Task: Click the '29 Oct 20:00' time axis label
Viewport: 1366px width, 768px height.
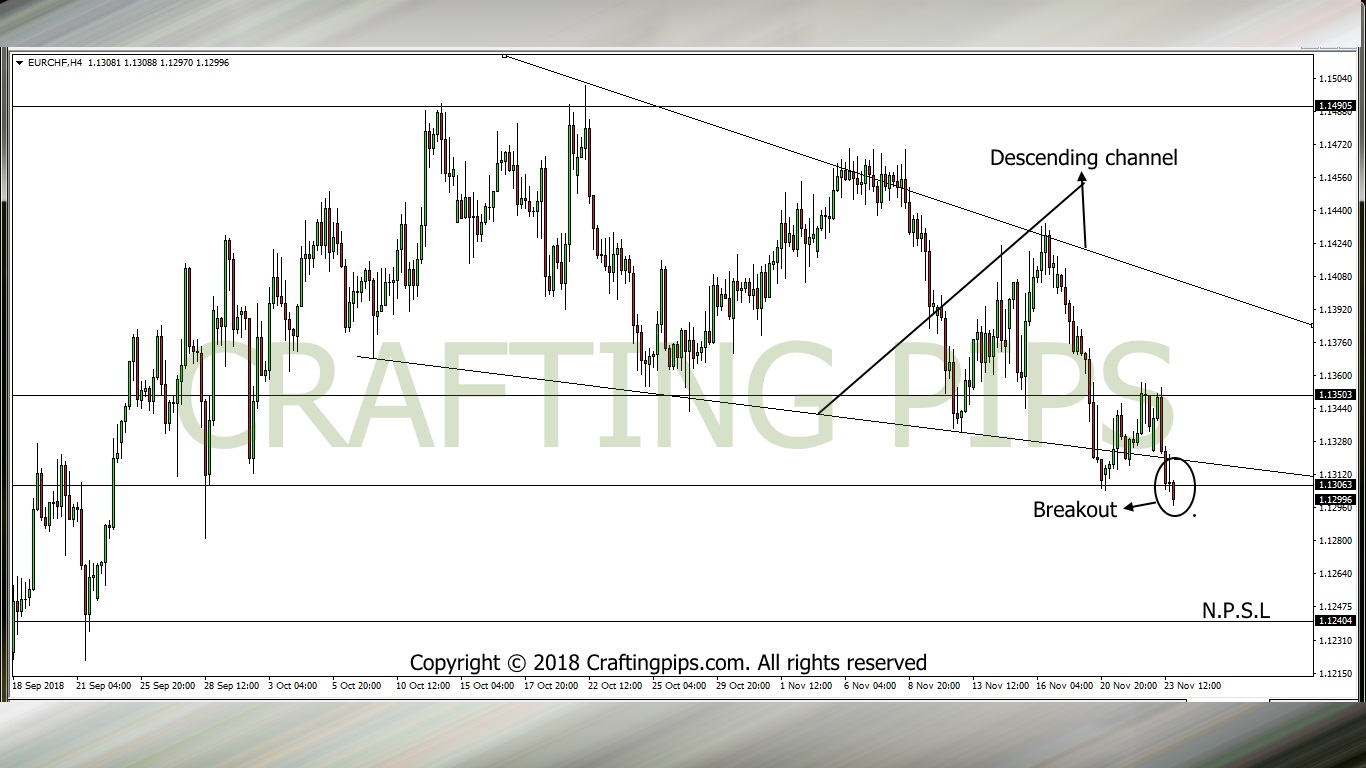Action: (x=744, y=686)
